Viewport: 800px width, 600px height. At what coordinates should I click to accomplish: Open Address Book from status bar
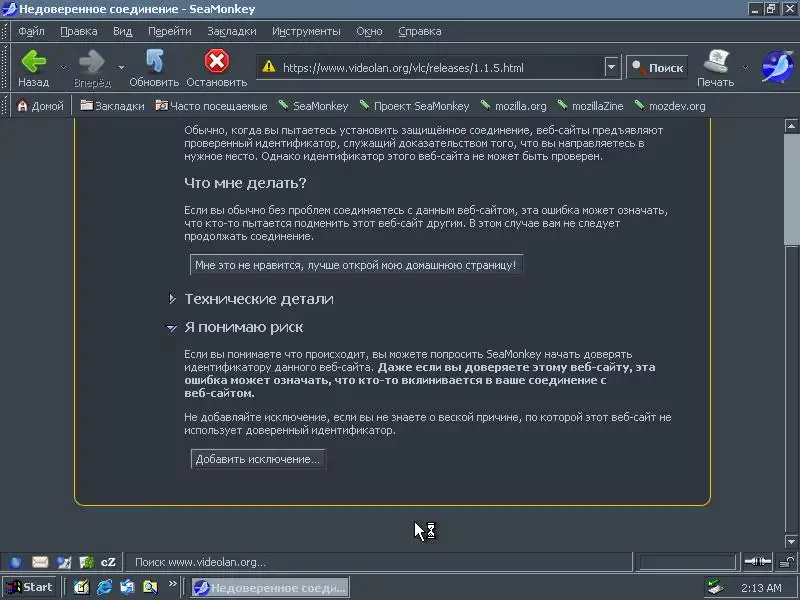(x=87, y=562)
